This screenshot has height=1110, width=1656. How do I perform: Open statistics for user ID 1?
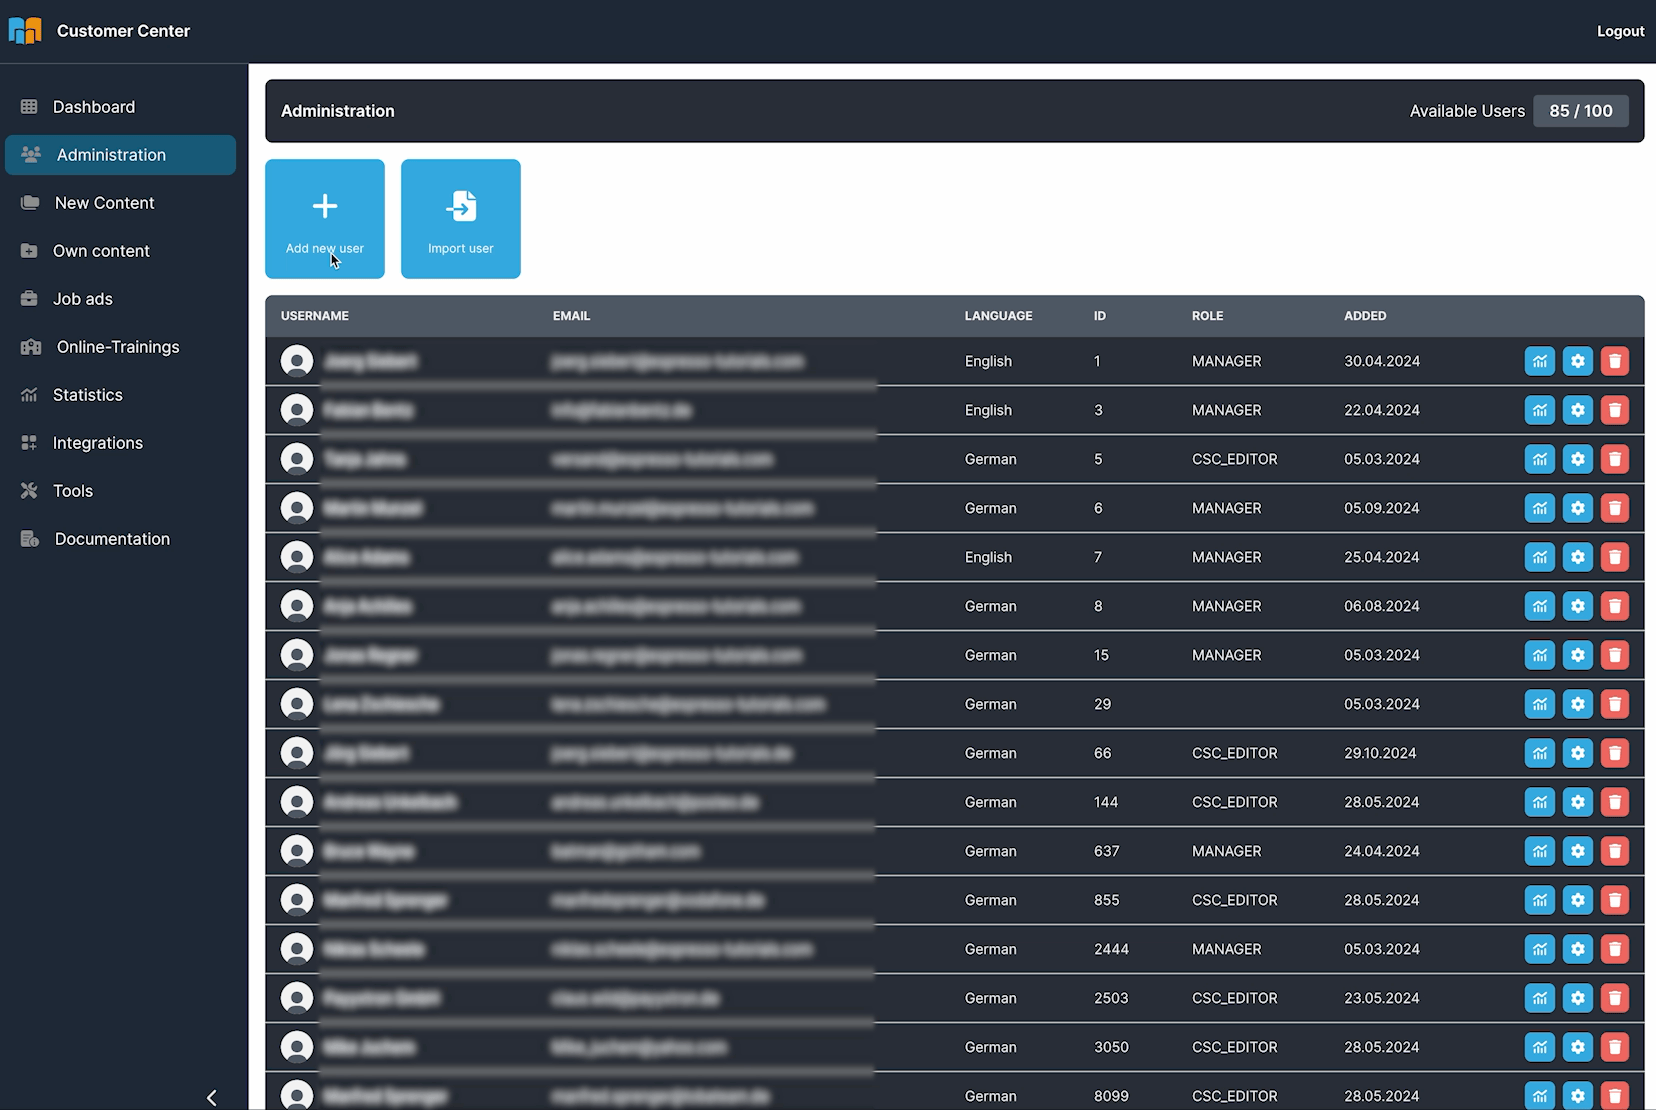[x=1540, y=361]
